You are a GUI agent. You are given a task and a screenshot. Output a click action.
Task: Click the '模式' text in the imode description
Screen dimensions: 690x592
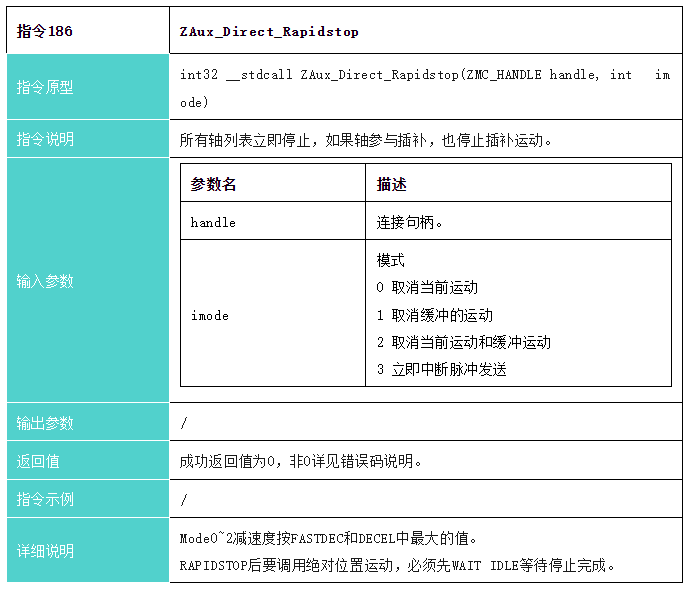pyautogui.click(x=390, y=260)
